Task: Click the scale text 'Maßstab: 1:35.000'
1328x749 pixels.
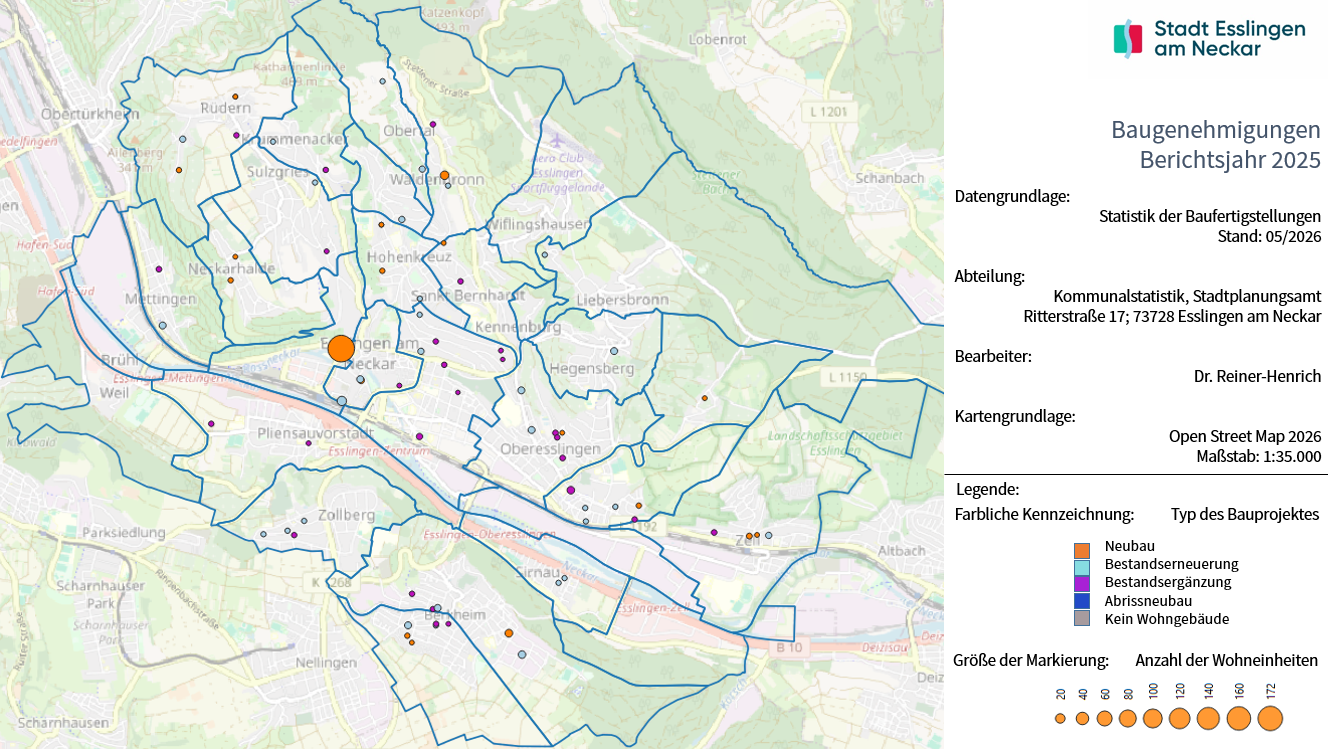Action: click(1259, 456)
